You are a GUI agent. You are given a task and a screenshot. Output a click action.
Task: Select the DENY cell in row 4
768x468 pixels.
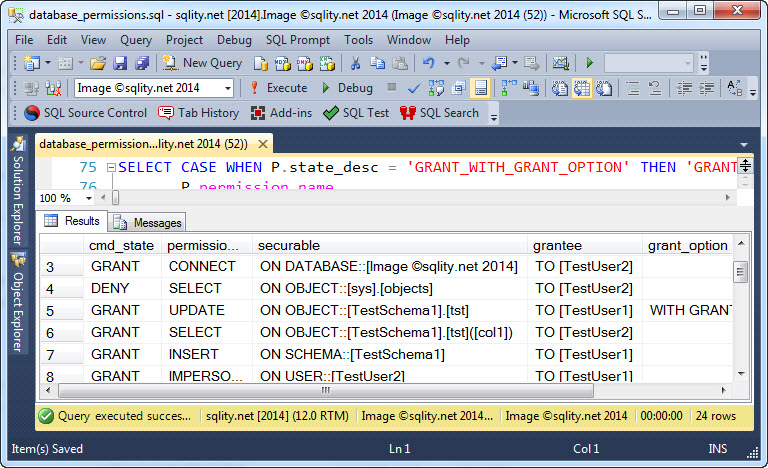122,288
